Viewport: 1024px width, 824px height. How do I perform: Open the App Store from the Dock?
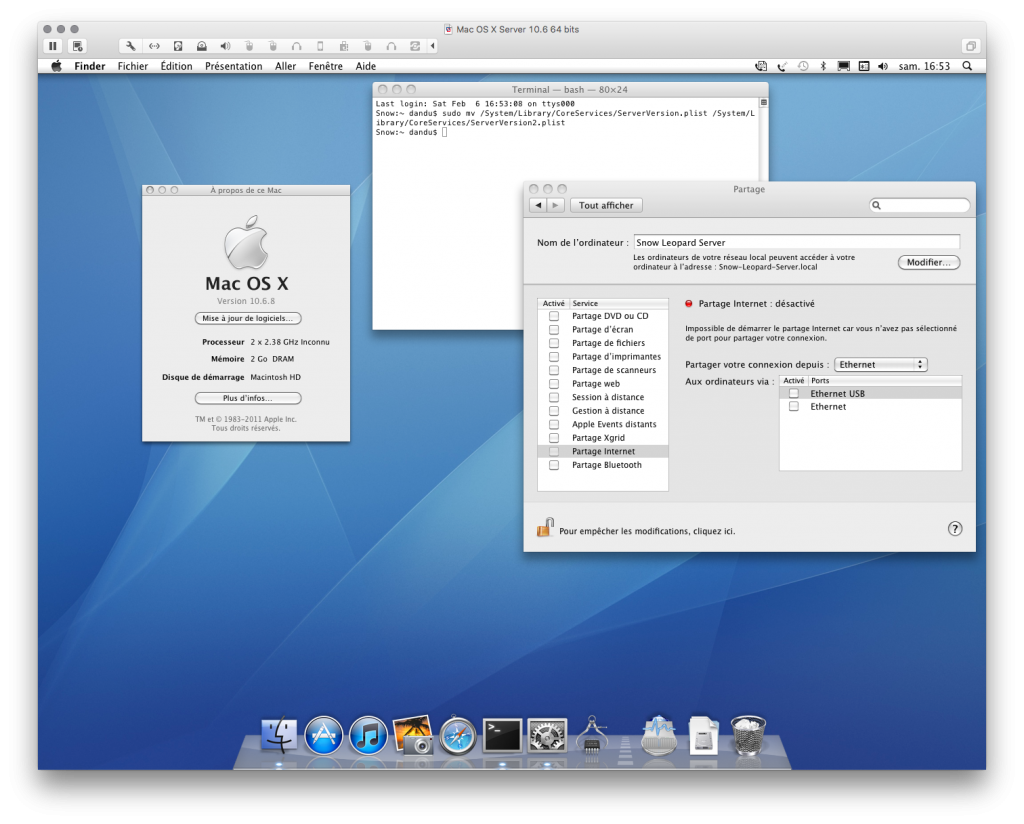pos(322,734)
